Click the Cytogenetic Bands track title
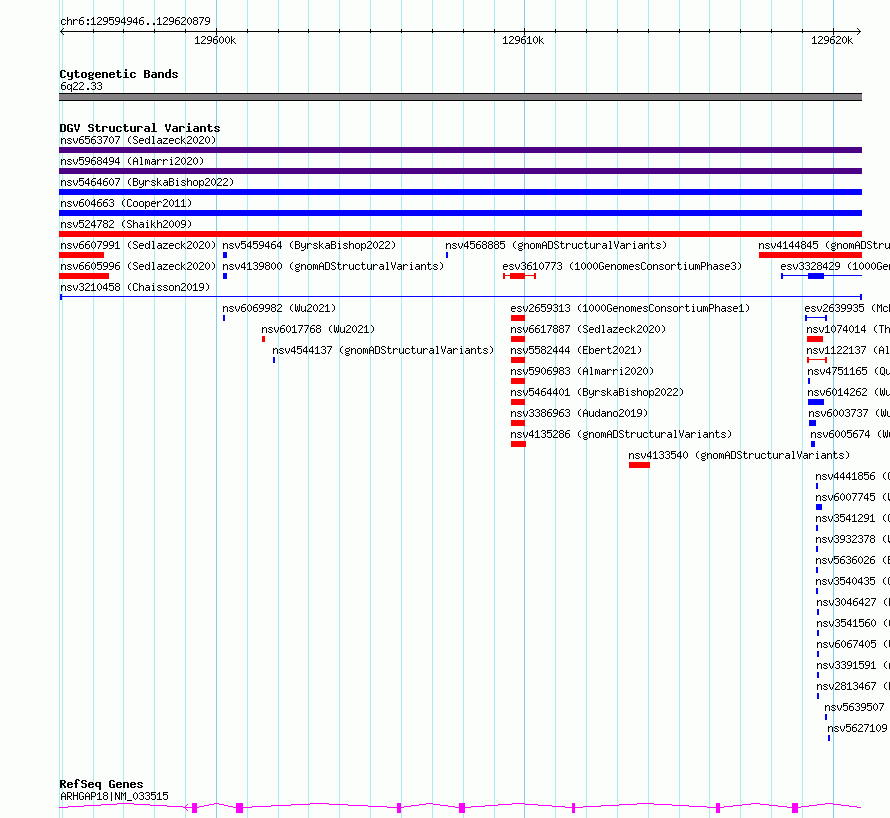 119,74
